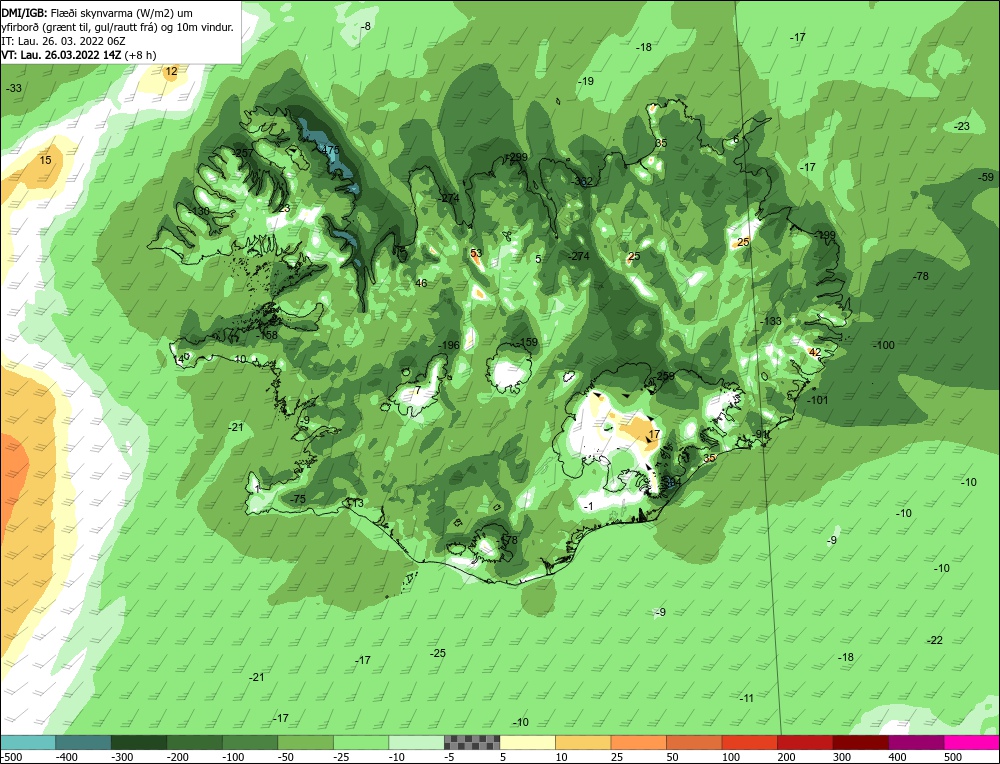
Task: Click the '-199' value on the east coast
Action: (825, 235)
